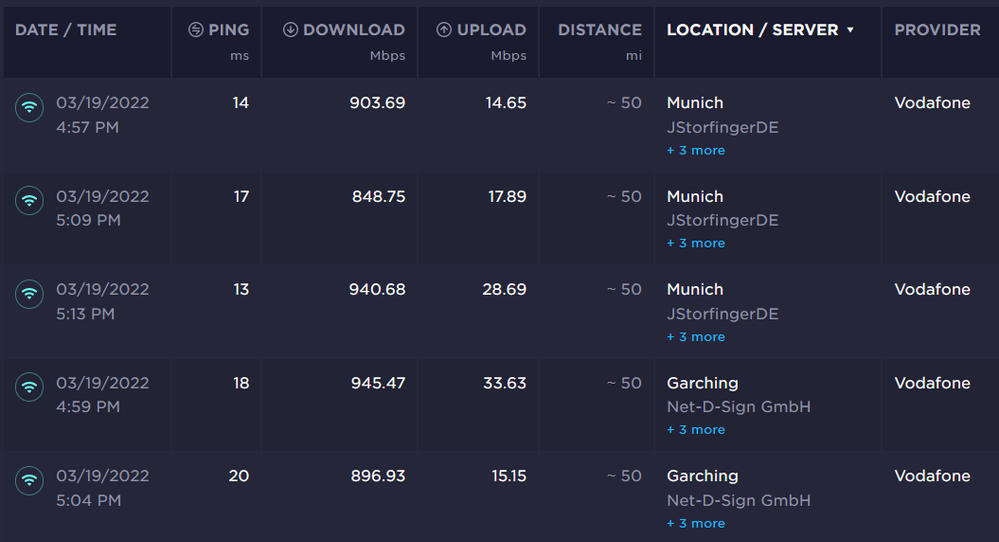Viewport: 999px width, 542px height.
Task: Sort by the Location / Server header label
Action: [752, 30]
